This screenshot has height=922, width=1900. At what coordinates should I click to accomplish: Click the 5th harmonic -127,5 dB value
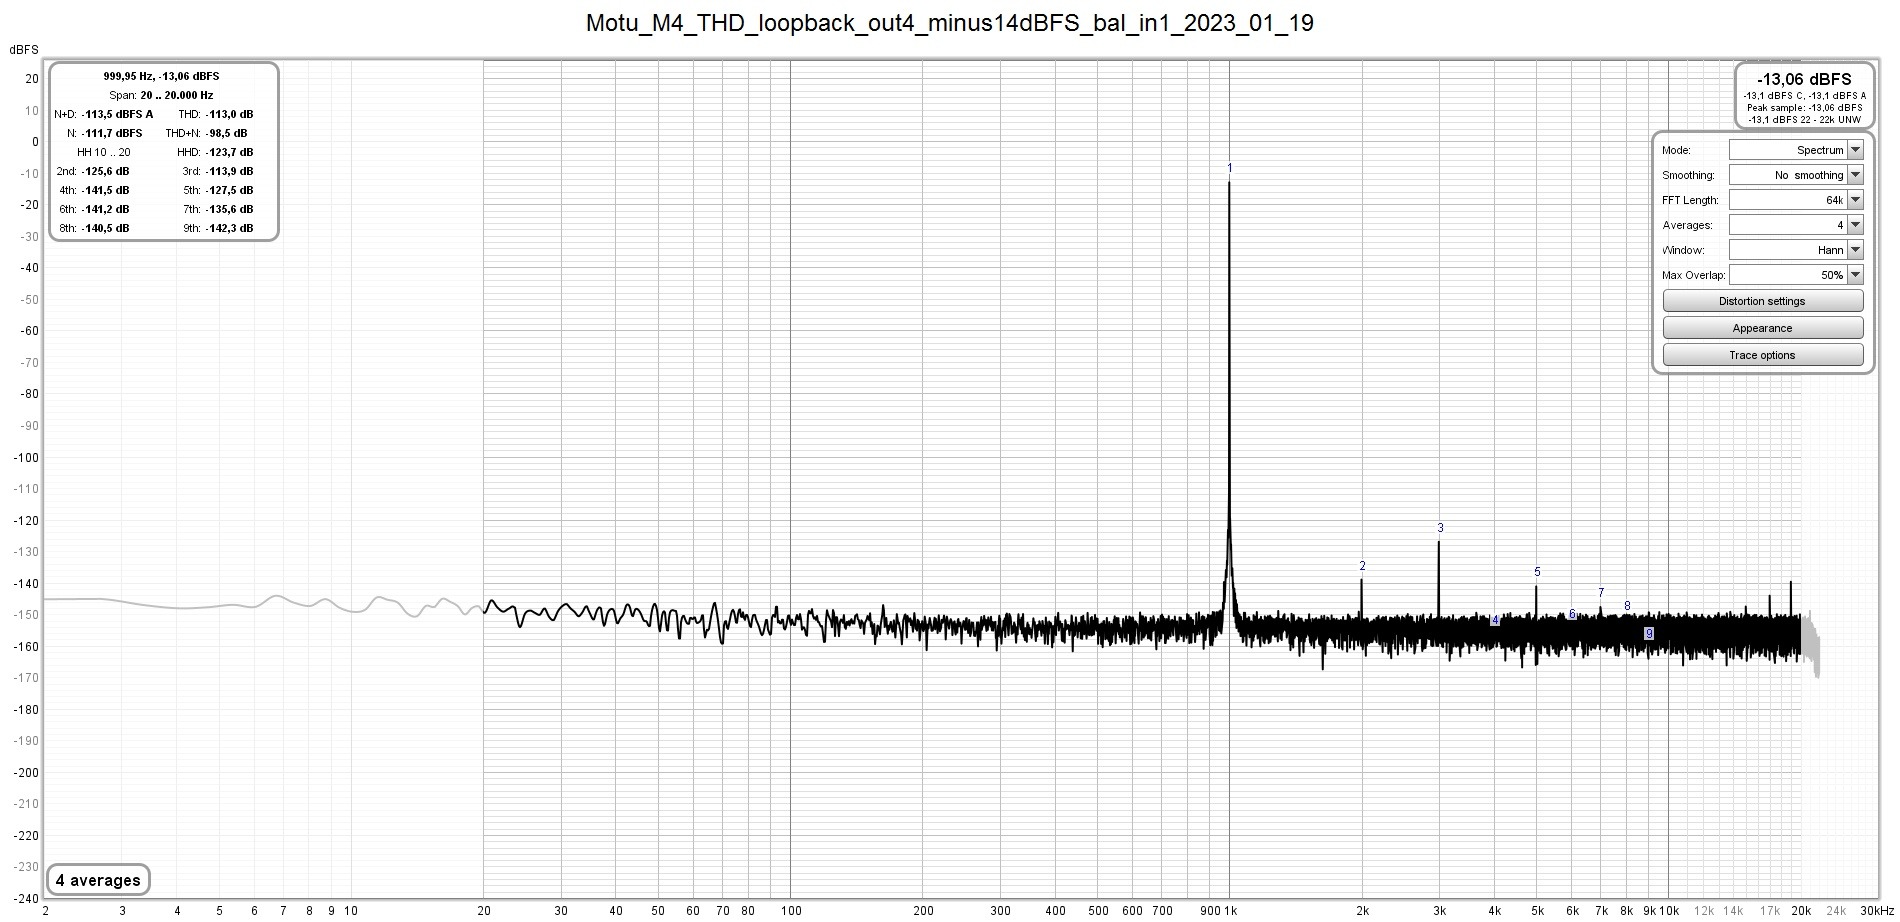coord(229,190)
